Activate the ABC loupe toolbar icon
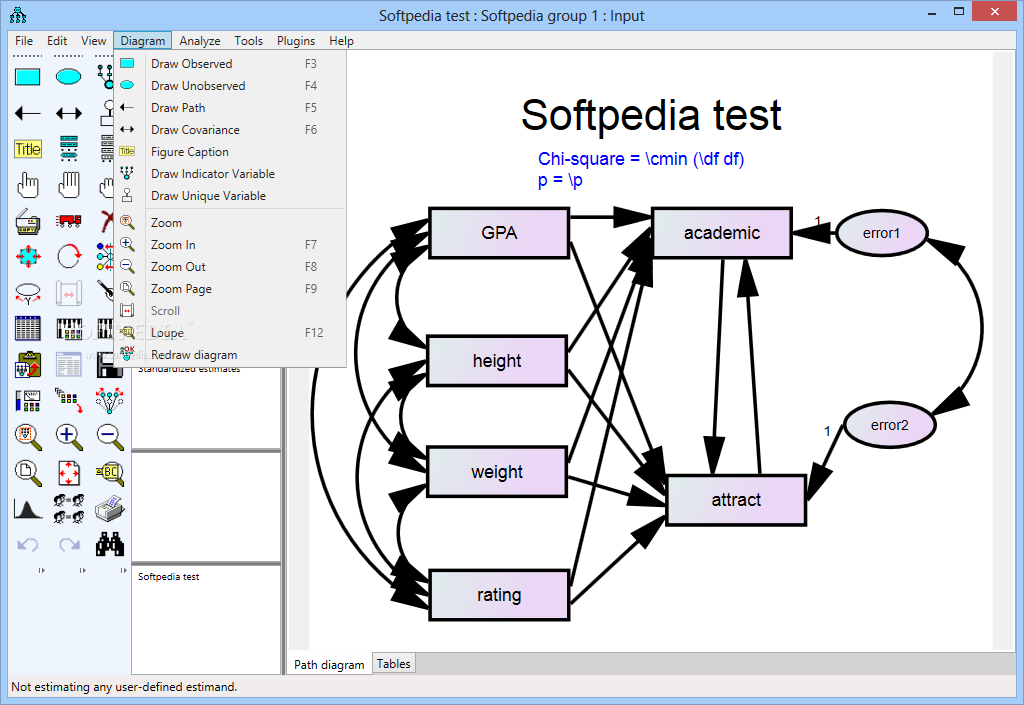The image size is (1024, 705). [109, 473]
